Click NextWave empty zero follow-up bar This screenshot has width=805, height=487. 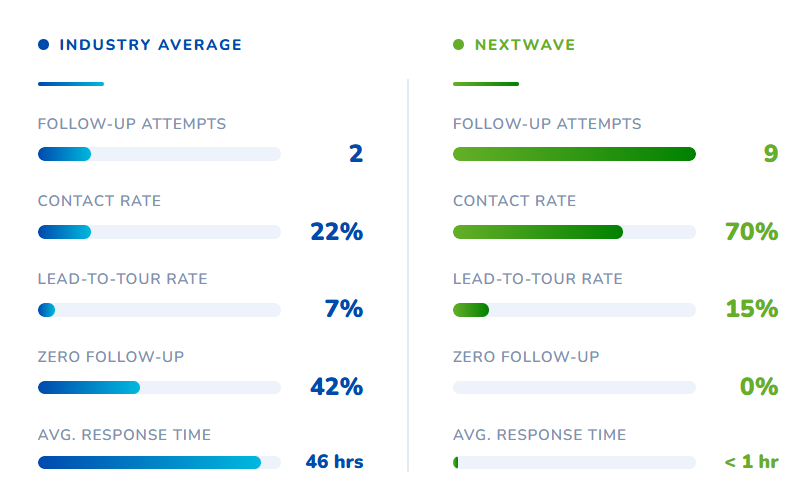[x=574, y=388]
